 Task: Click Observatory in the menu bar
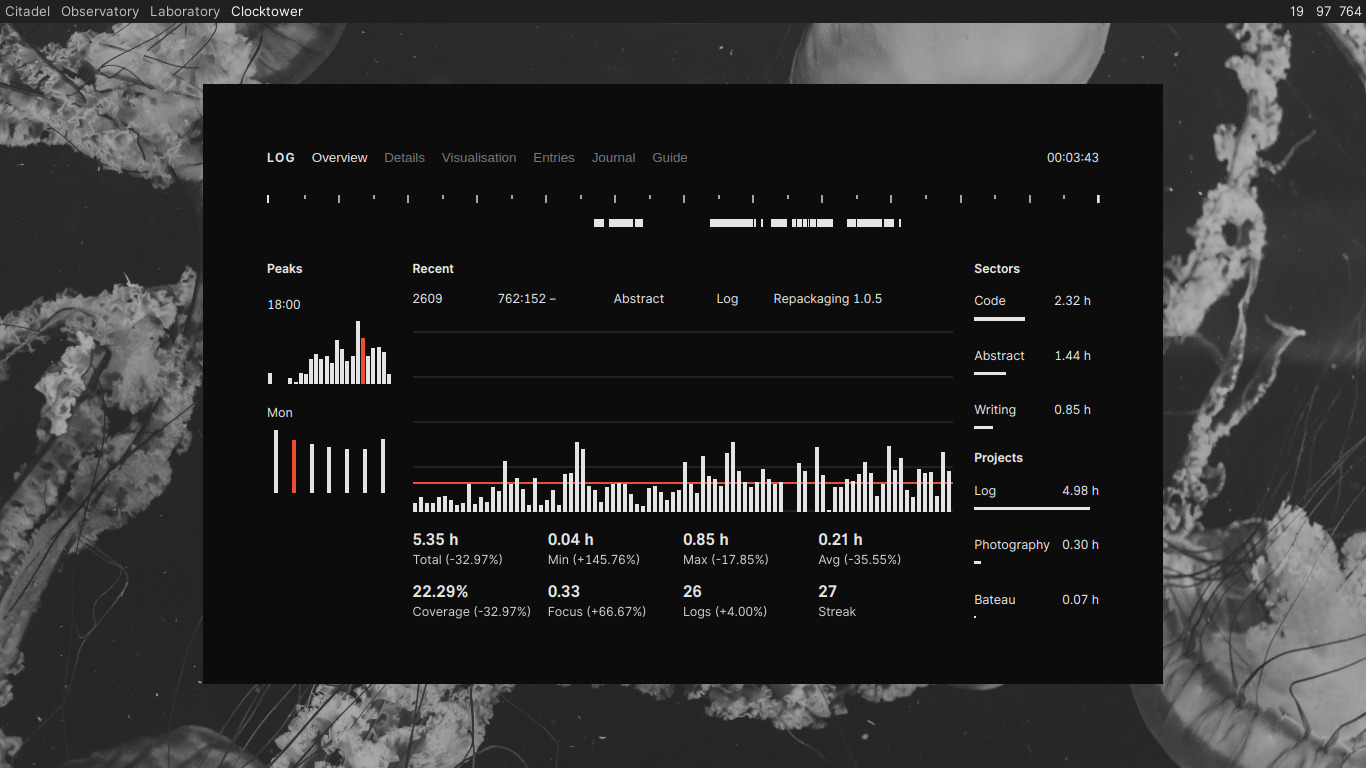[x=99, y=11]
